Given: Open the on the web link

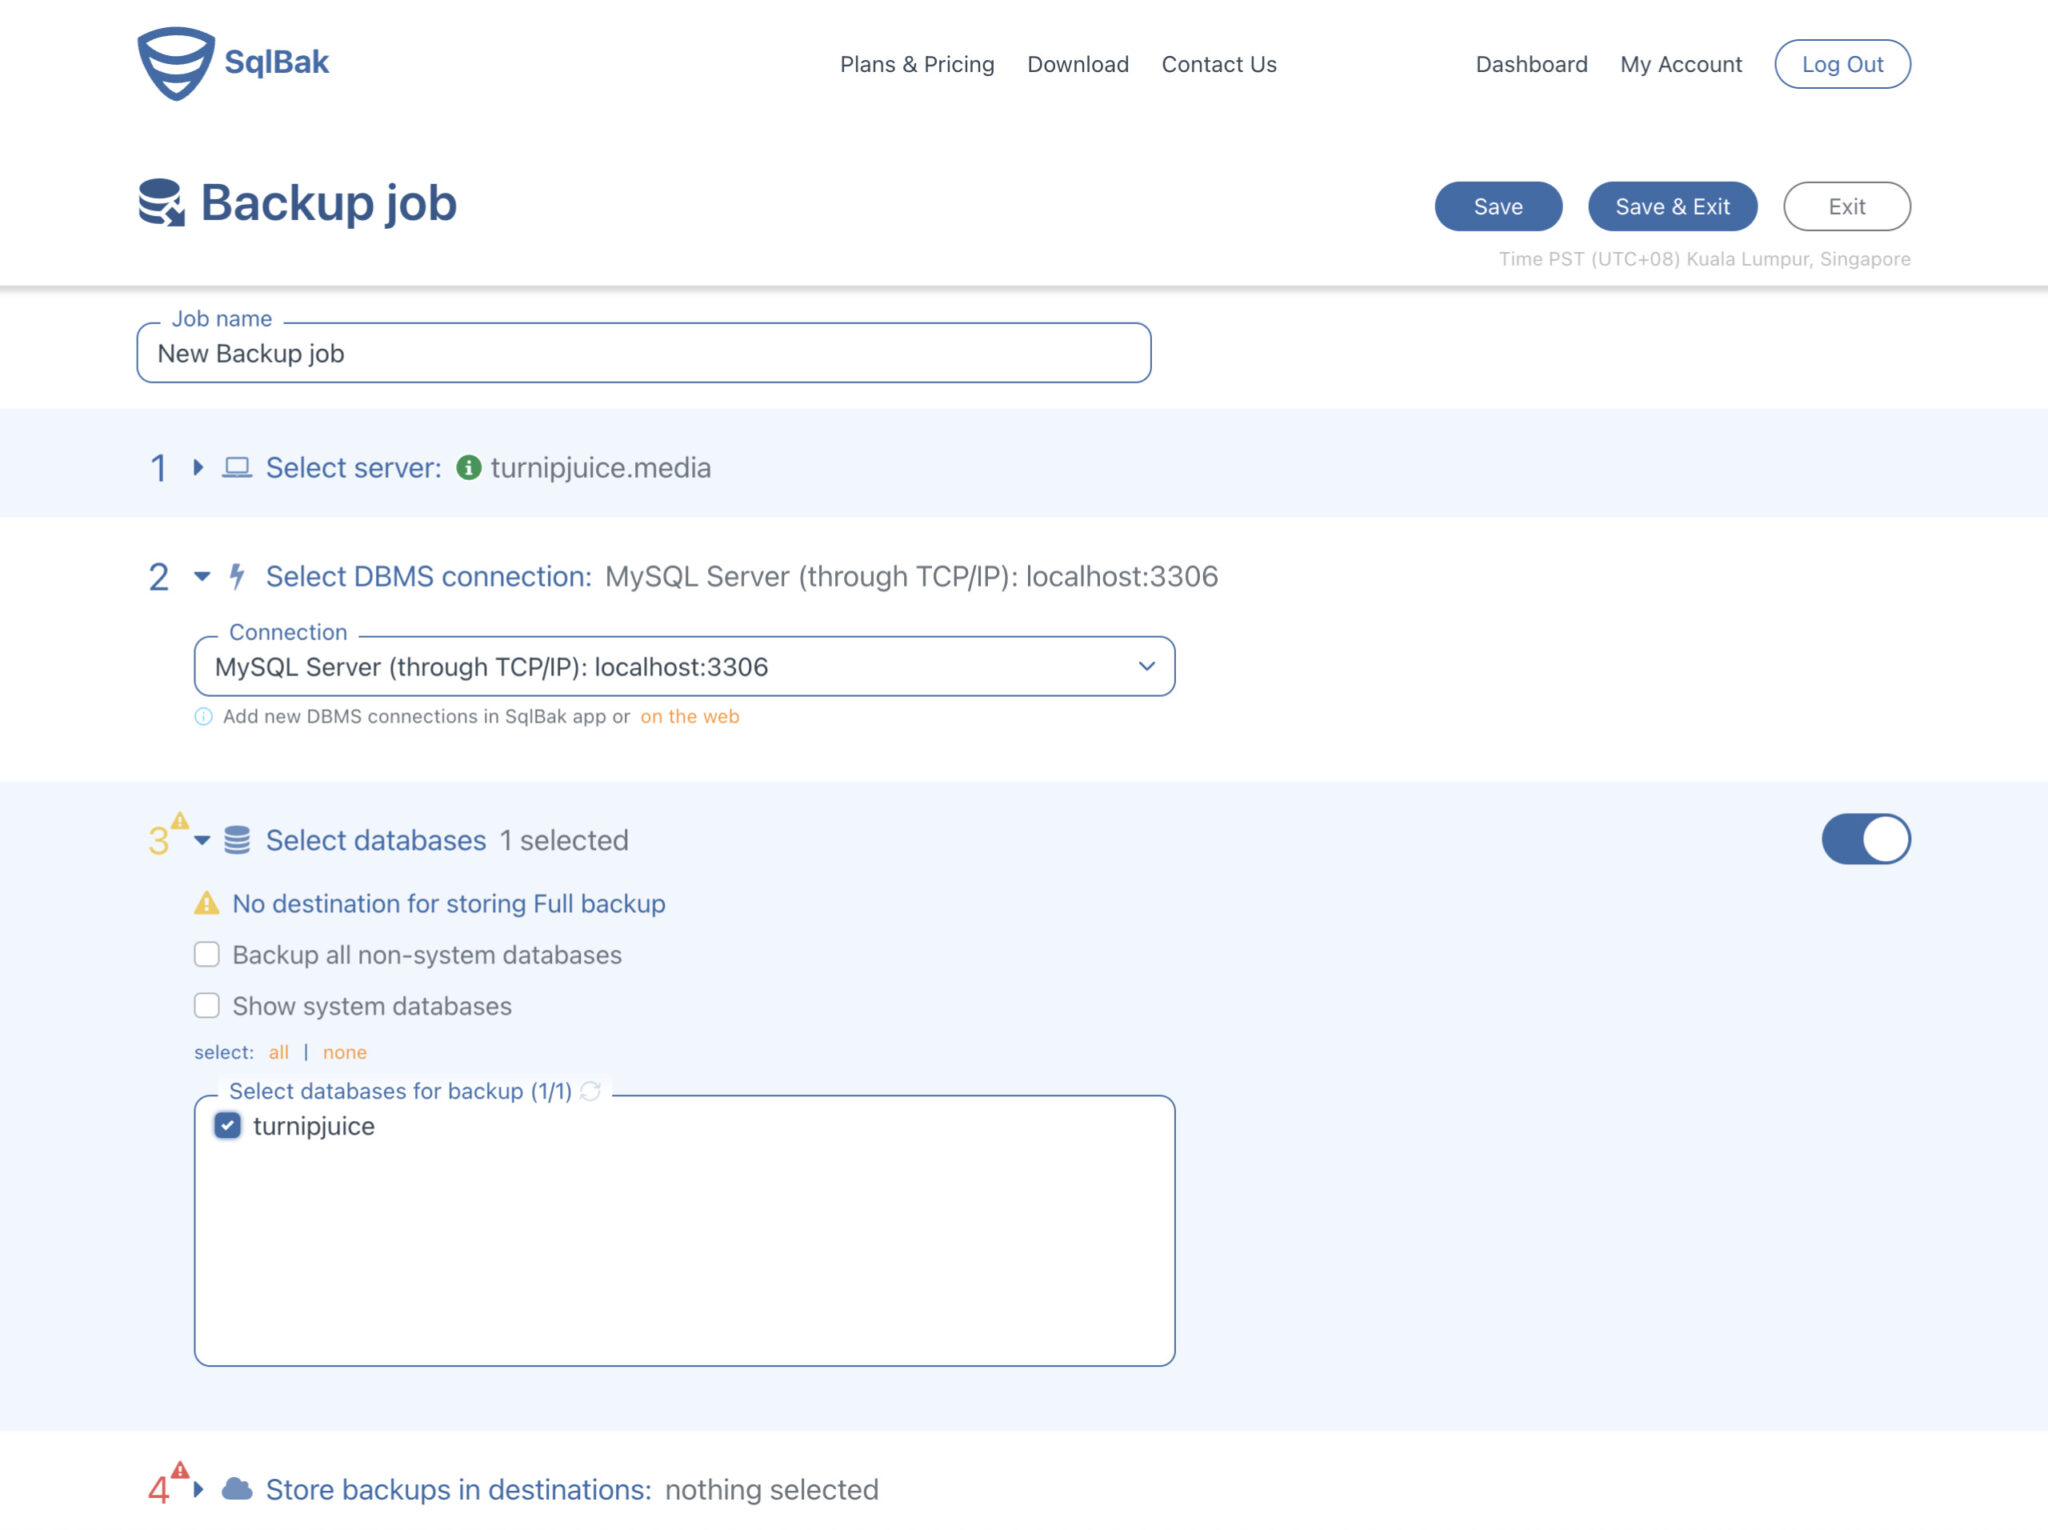Looking at the screenshot, I should 688,716.
